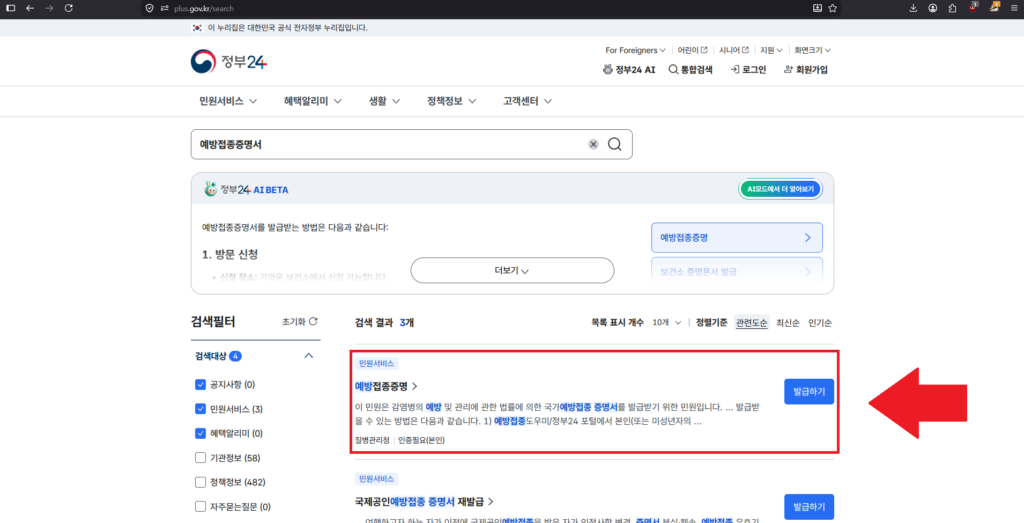Reset filters with 초기화 icon
This screenshot has height=523, width=1024.
(x=300, y=321)
